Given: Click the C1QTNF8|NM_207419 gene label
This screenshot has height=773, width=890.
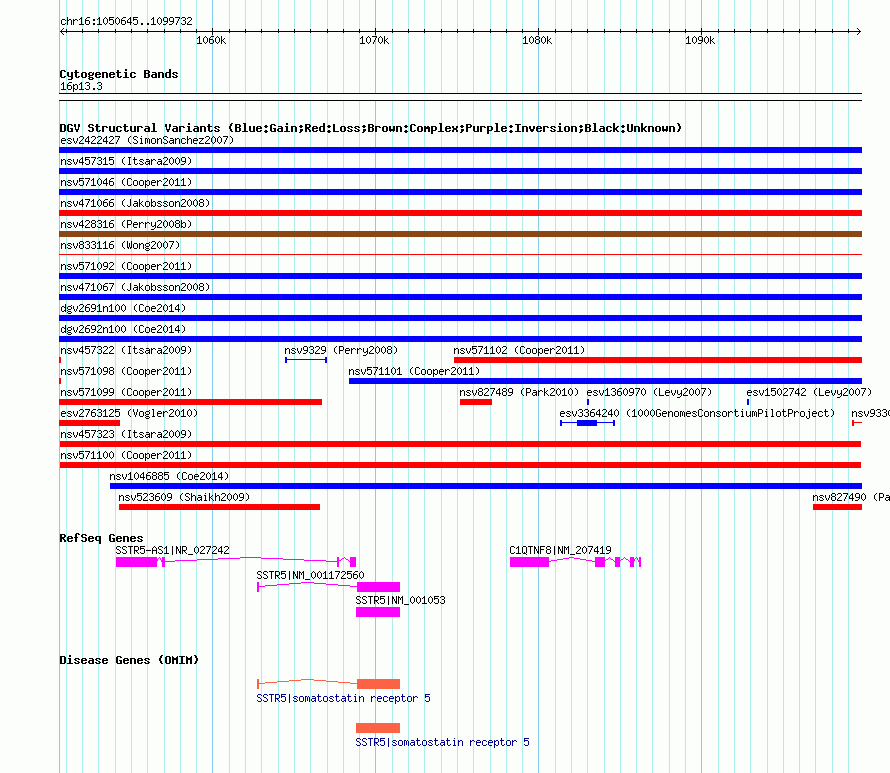Looking at the screenshot, I should point(560,550).
